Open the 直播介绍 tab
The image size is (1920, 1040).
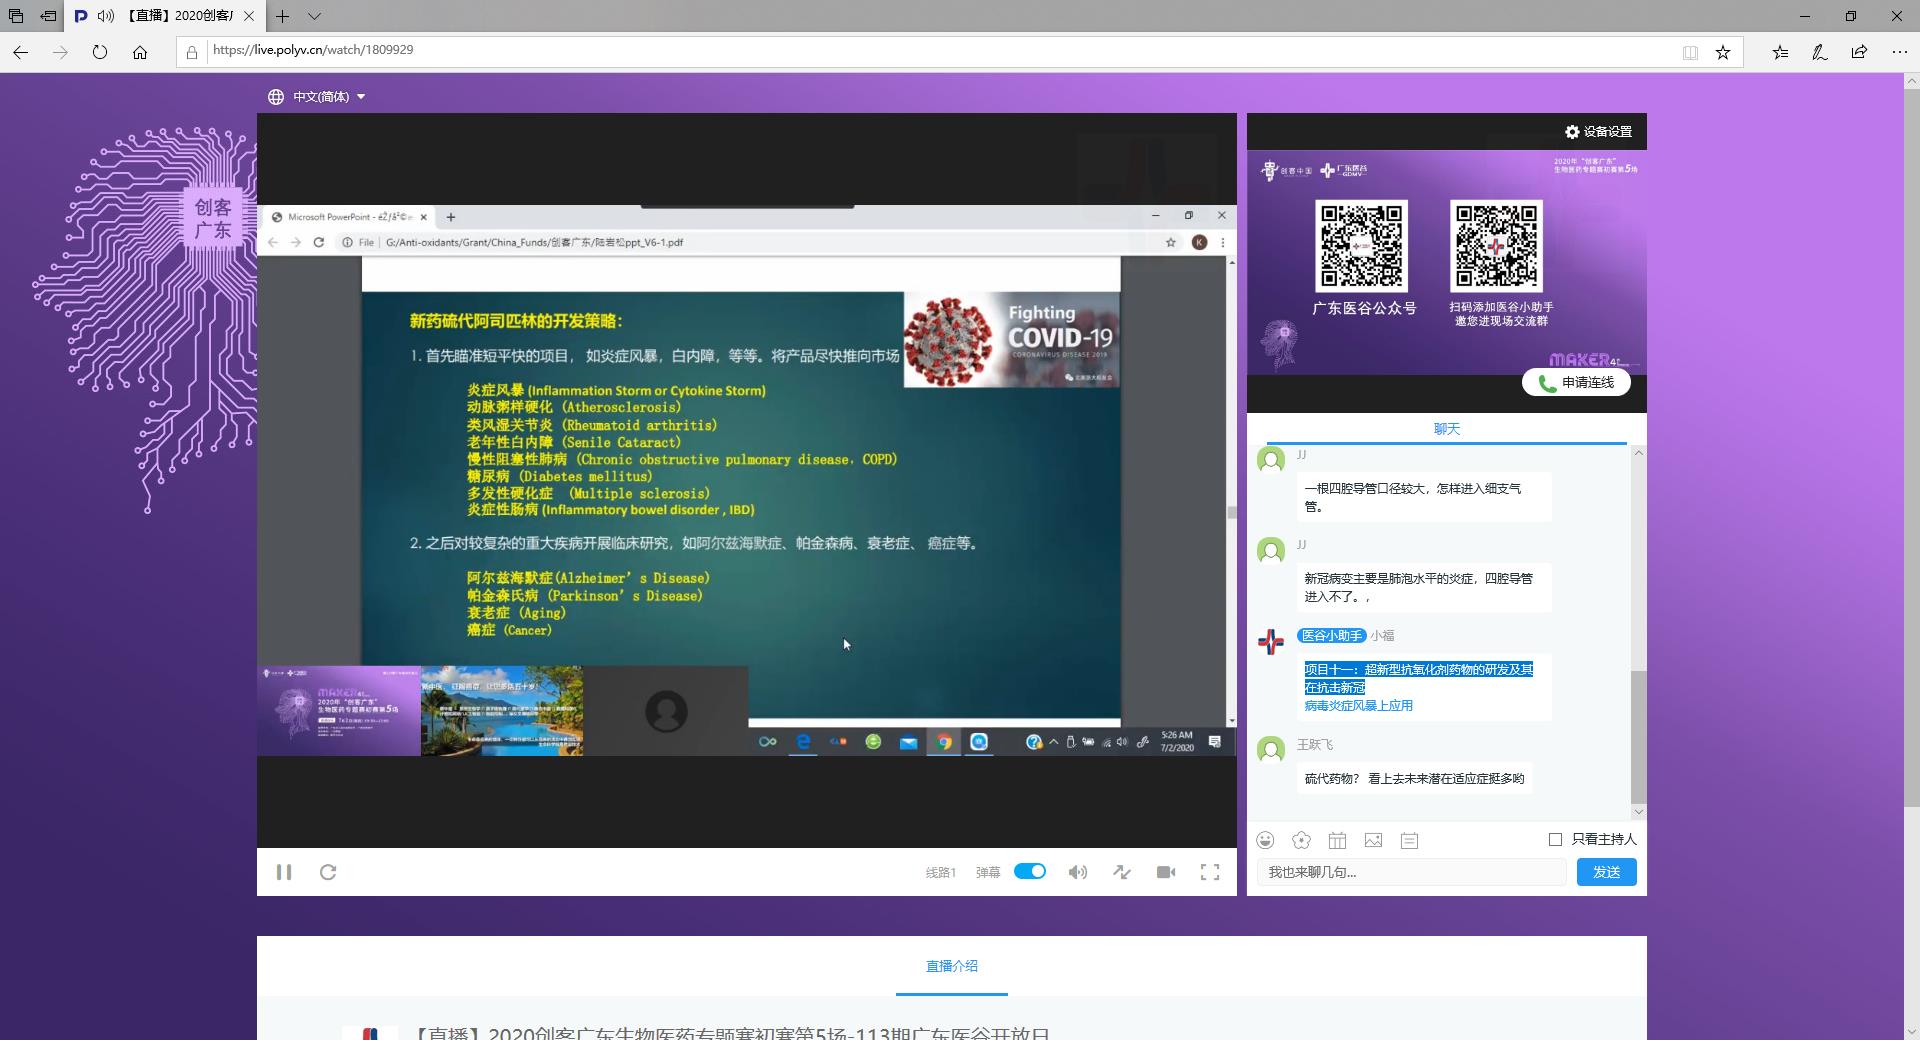coord(951,966)
